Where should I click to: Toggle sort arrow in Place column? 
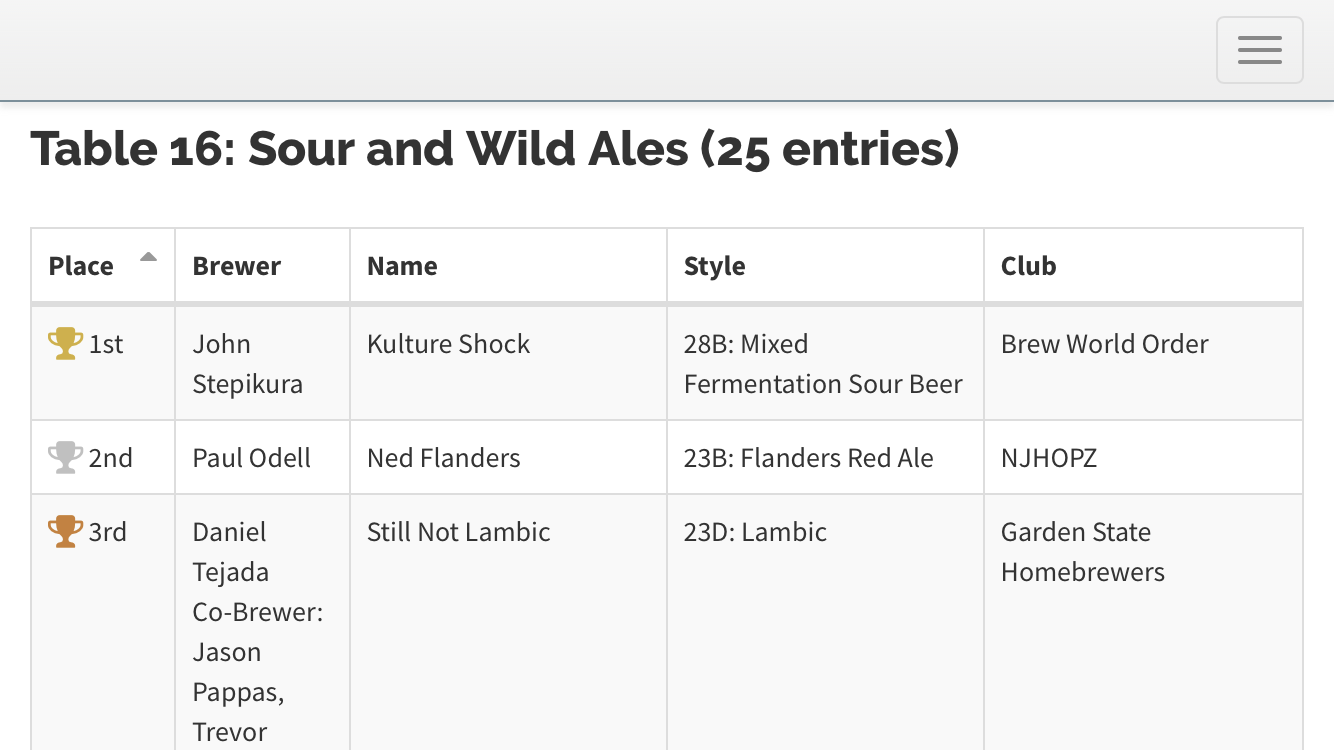pos(148,257)
